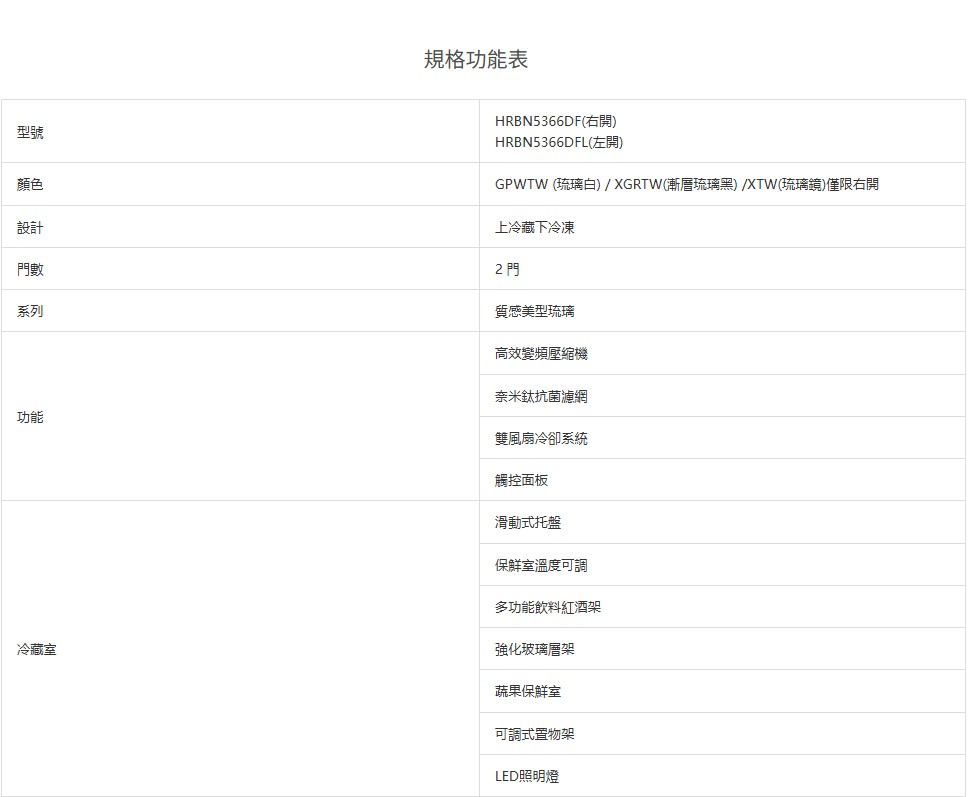Click the 規格功能表 heading

pyautogui.click(x=476, y=60)
